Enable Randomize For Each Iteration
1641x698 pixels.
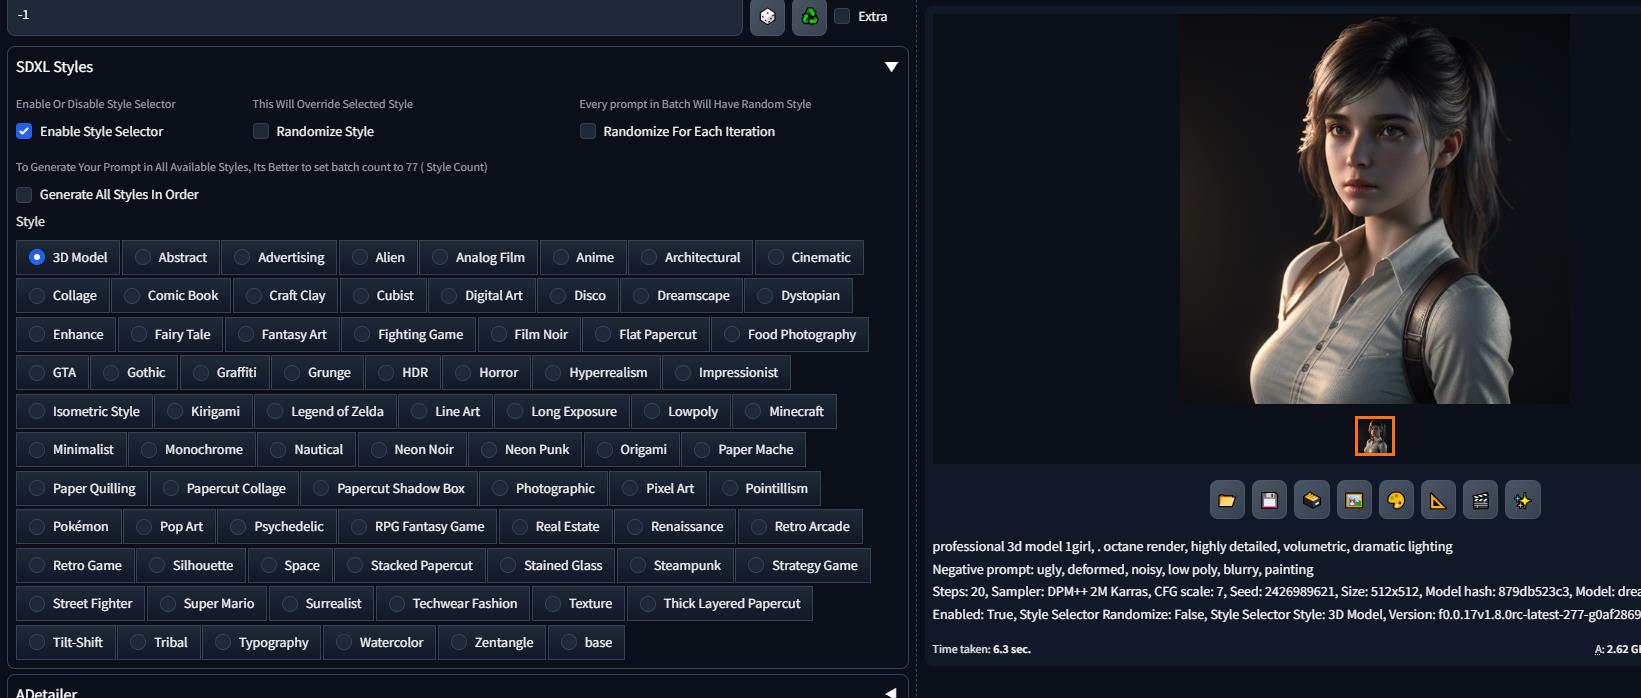point(588,131)
